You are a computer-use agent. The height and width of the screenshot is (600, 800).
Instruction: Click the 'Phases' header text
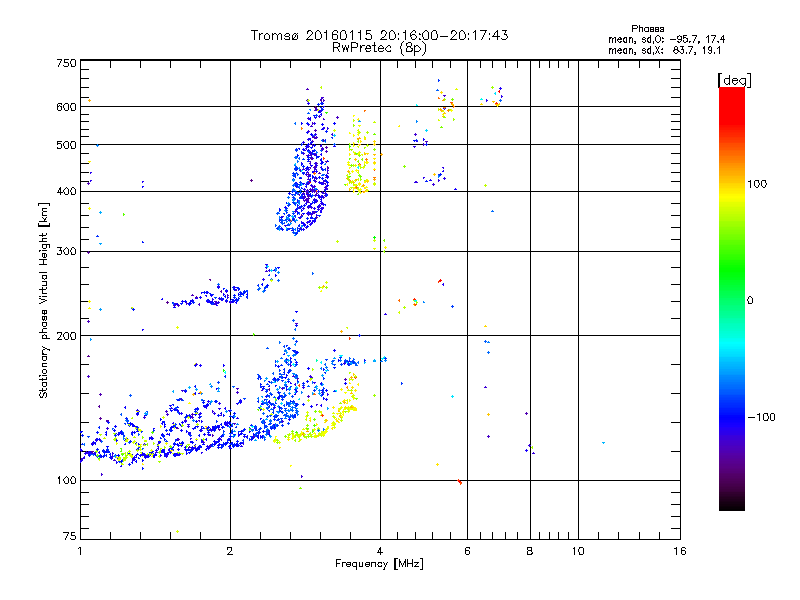[x=647, y=29]
